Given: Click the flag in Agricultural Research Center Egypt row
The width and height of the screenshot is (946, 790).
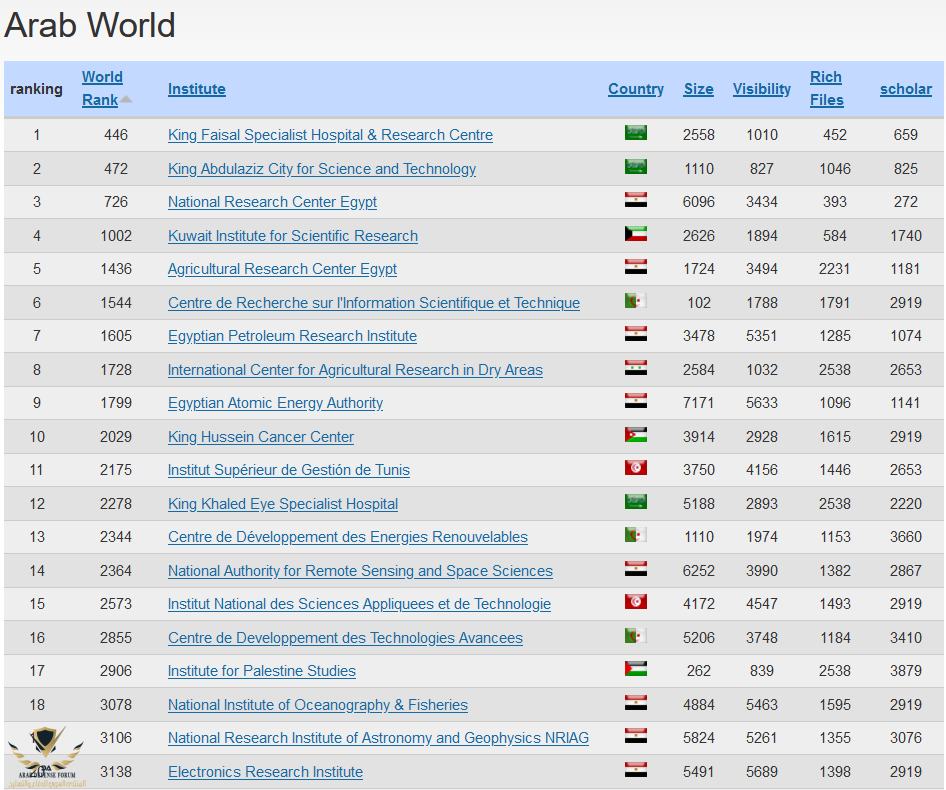Looking at the screenshot, I should pos(636,267).
